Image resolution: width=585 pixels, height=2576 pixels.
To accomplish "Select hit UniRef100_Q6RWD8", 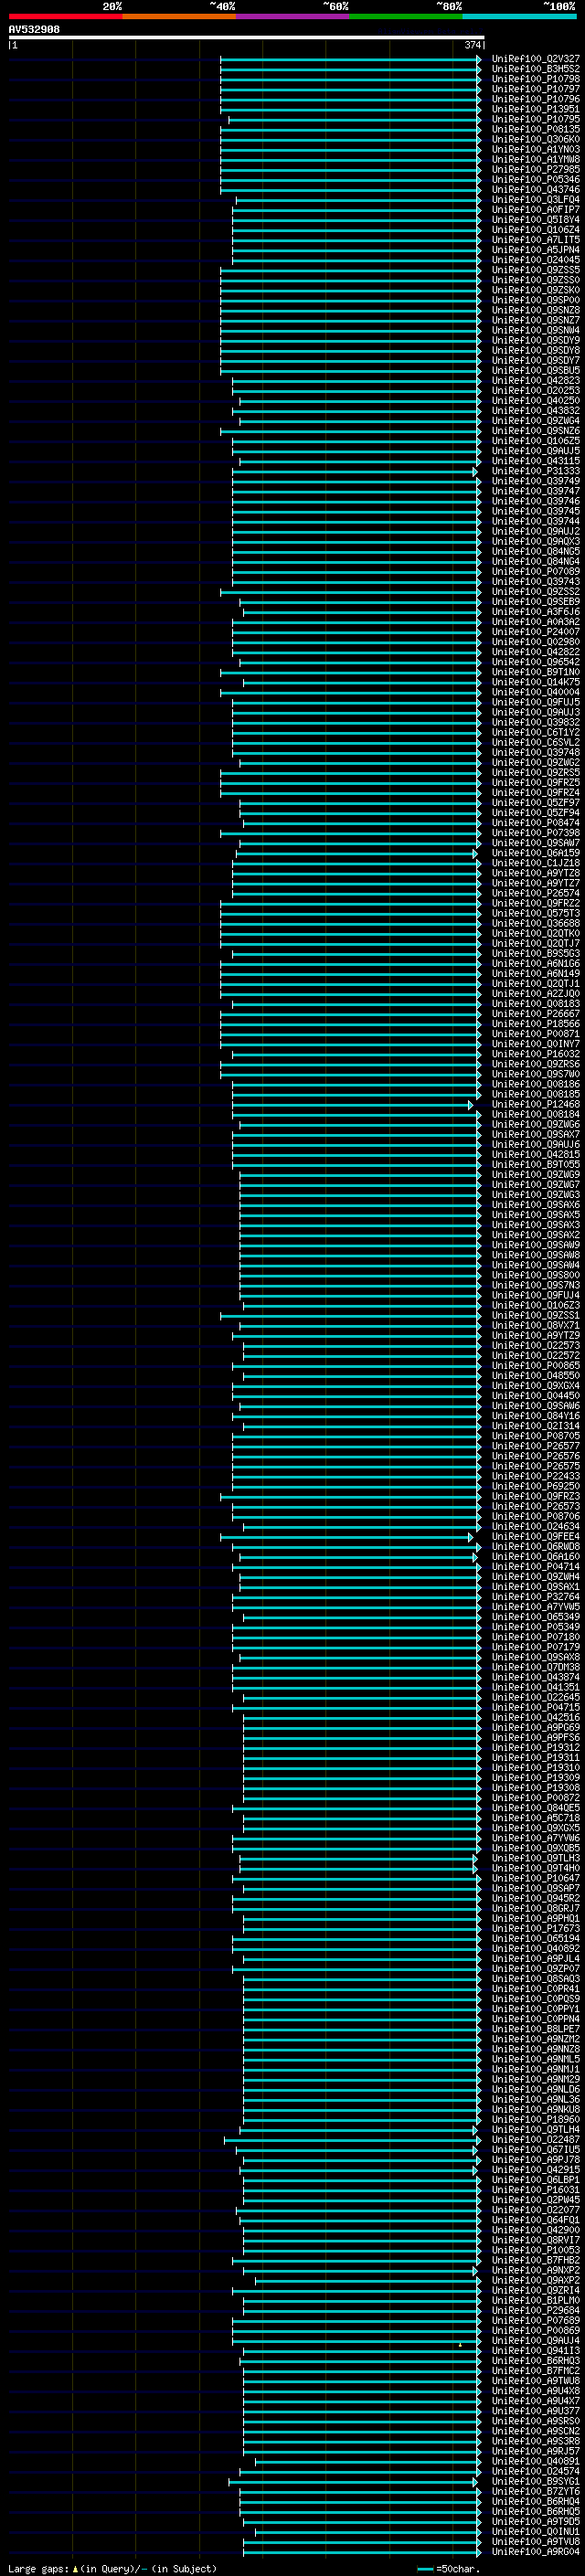I will [535, 1546].
